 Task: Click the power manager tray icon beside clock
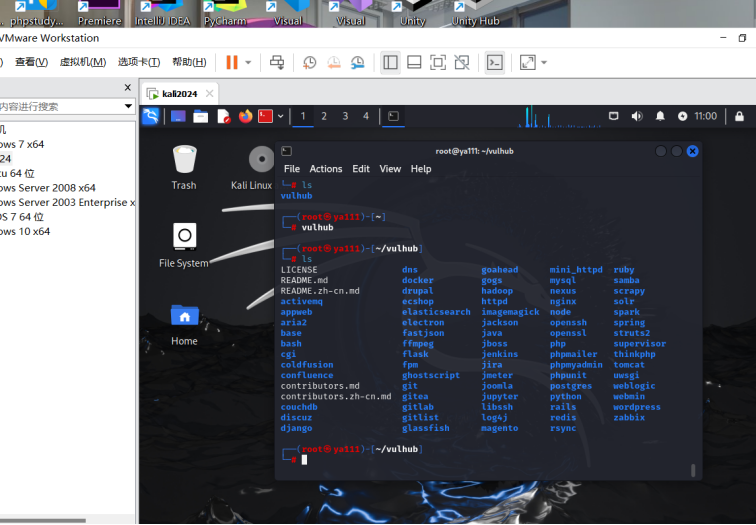point(682,116)
